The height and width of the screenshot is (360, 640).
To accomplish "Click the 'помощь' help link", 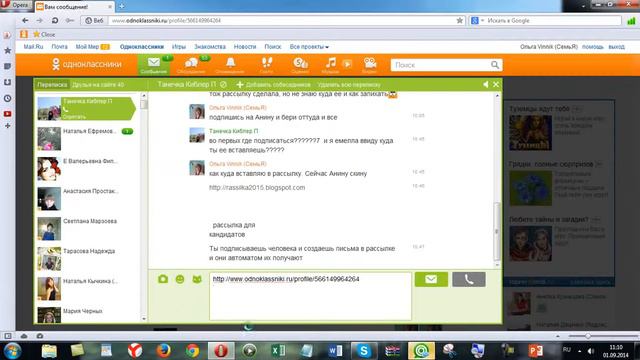I will [593, 47].
